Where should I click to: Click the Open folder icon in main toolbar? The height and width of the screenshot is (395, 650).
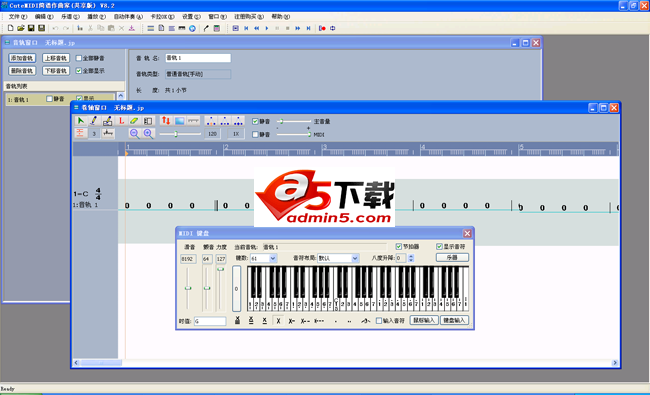21,28
